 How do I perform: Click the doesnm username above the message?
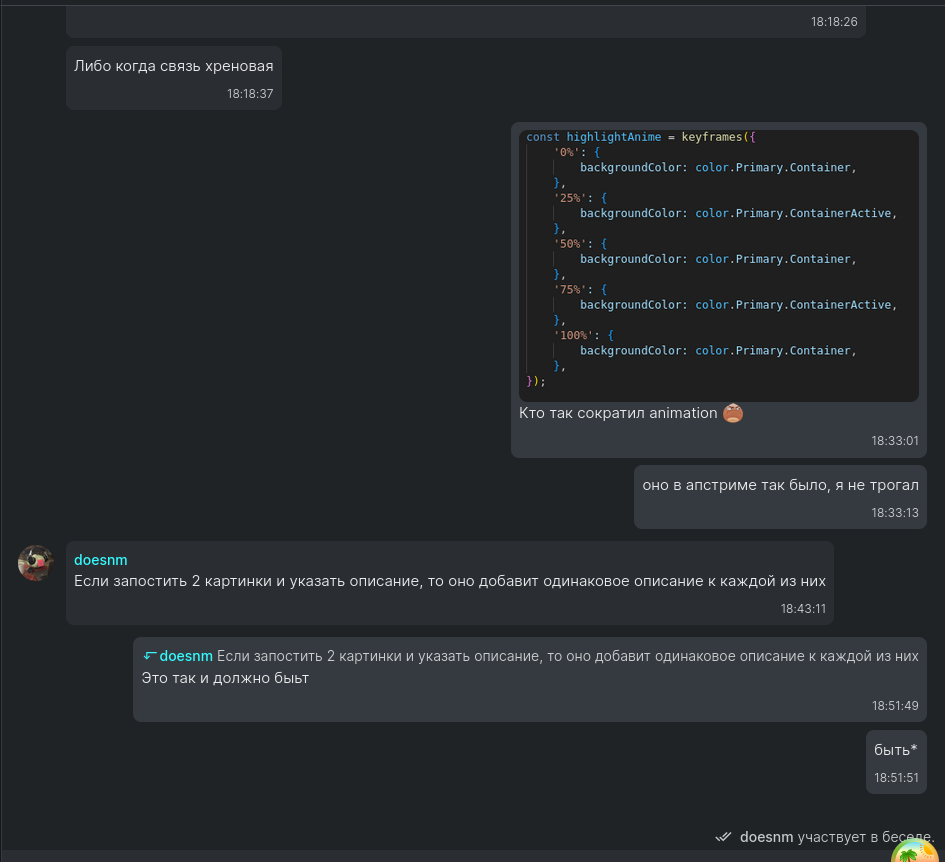[x=100, y=560]
